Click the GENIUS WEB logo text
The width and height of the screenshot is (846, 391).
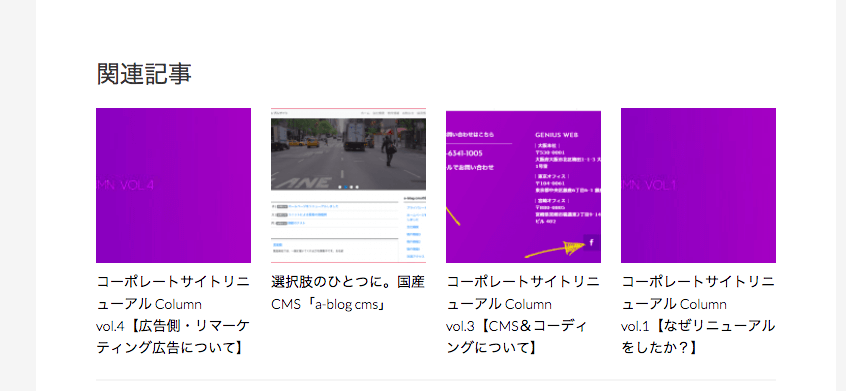tap(557, 135)
